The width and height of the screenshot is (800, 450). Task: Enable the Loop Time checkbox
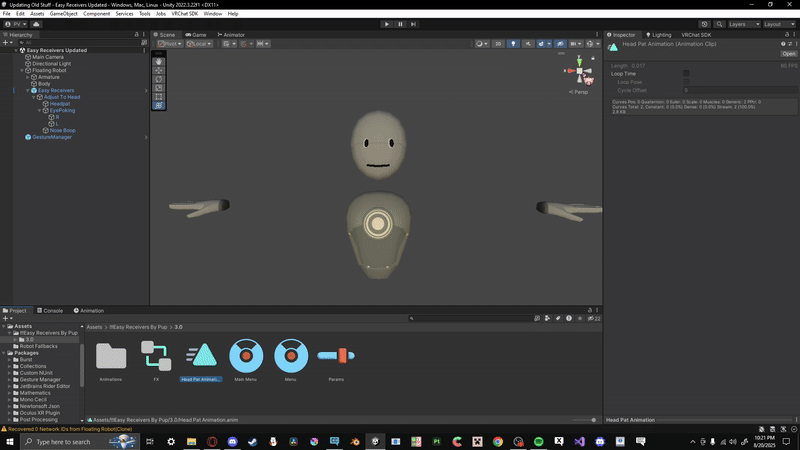(686, 73)
